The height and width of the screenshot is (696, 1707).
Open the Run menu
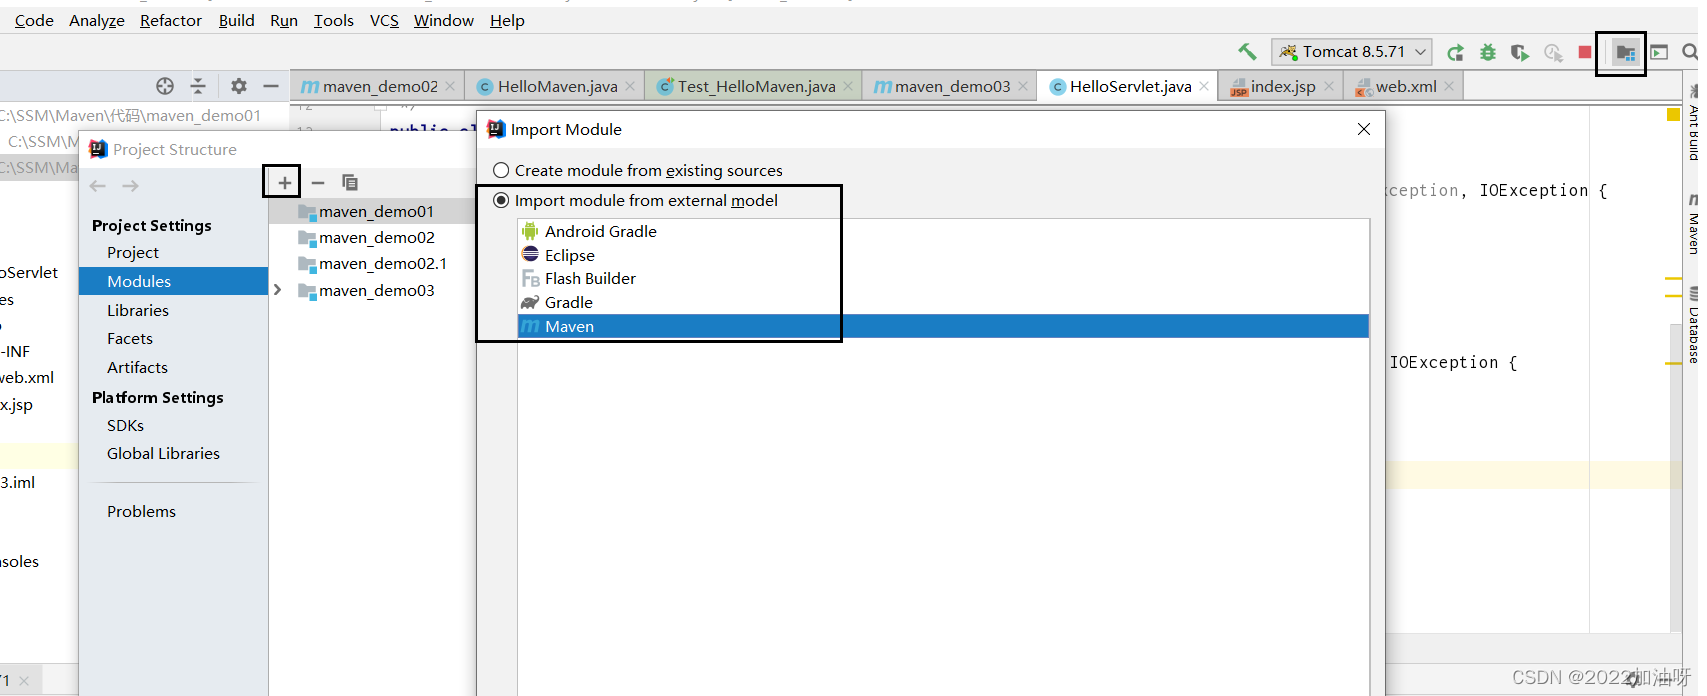click(x=284, y=20)
